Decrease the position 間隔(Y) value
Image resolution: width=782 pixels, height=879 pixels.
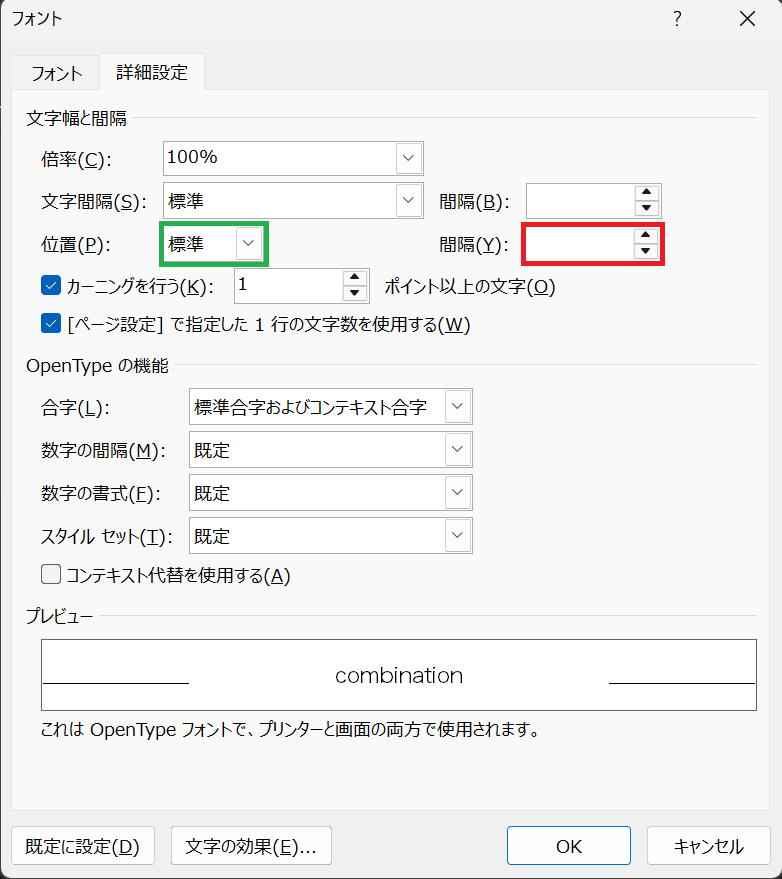[x=648, y=251]
